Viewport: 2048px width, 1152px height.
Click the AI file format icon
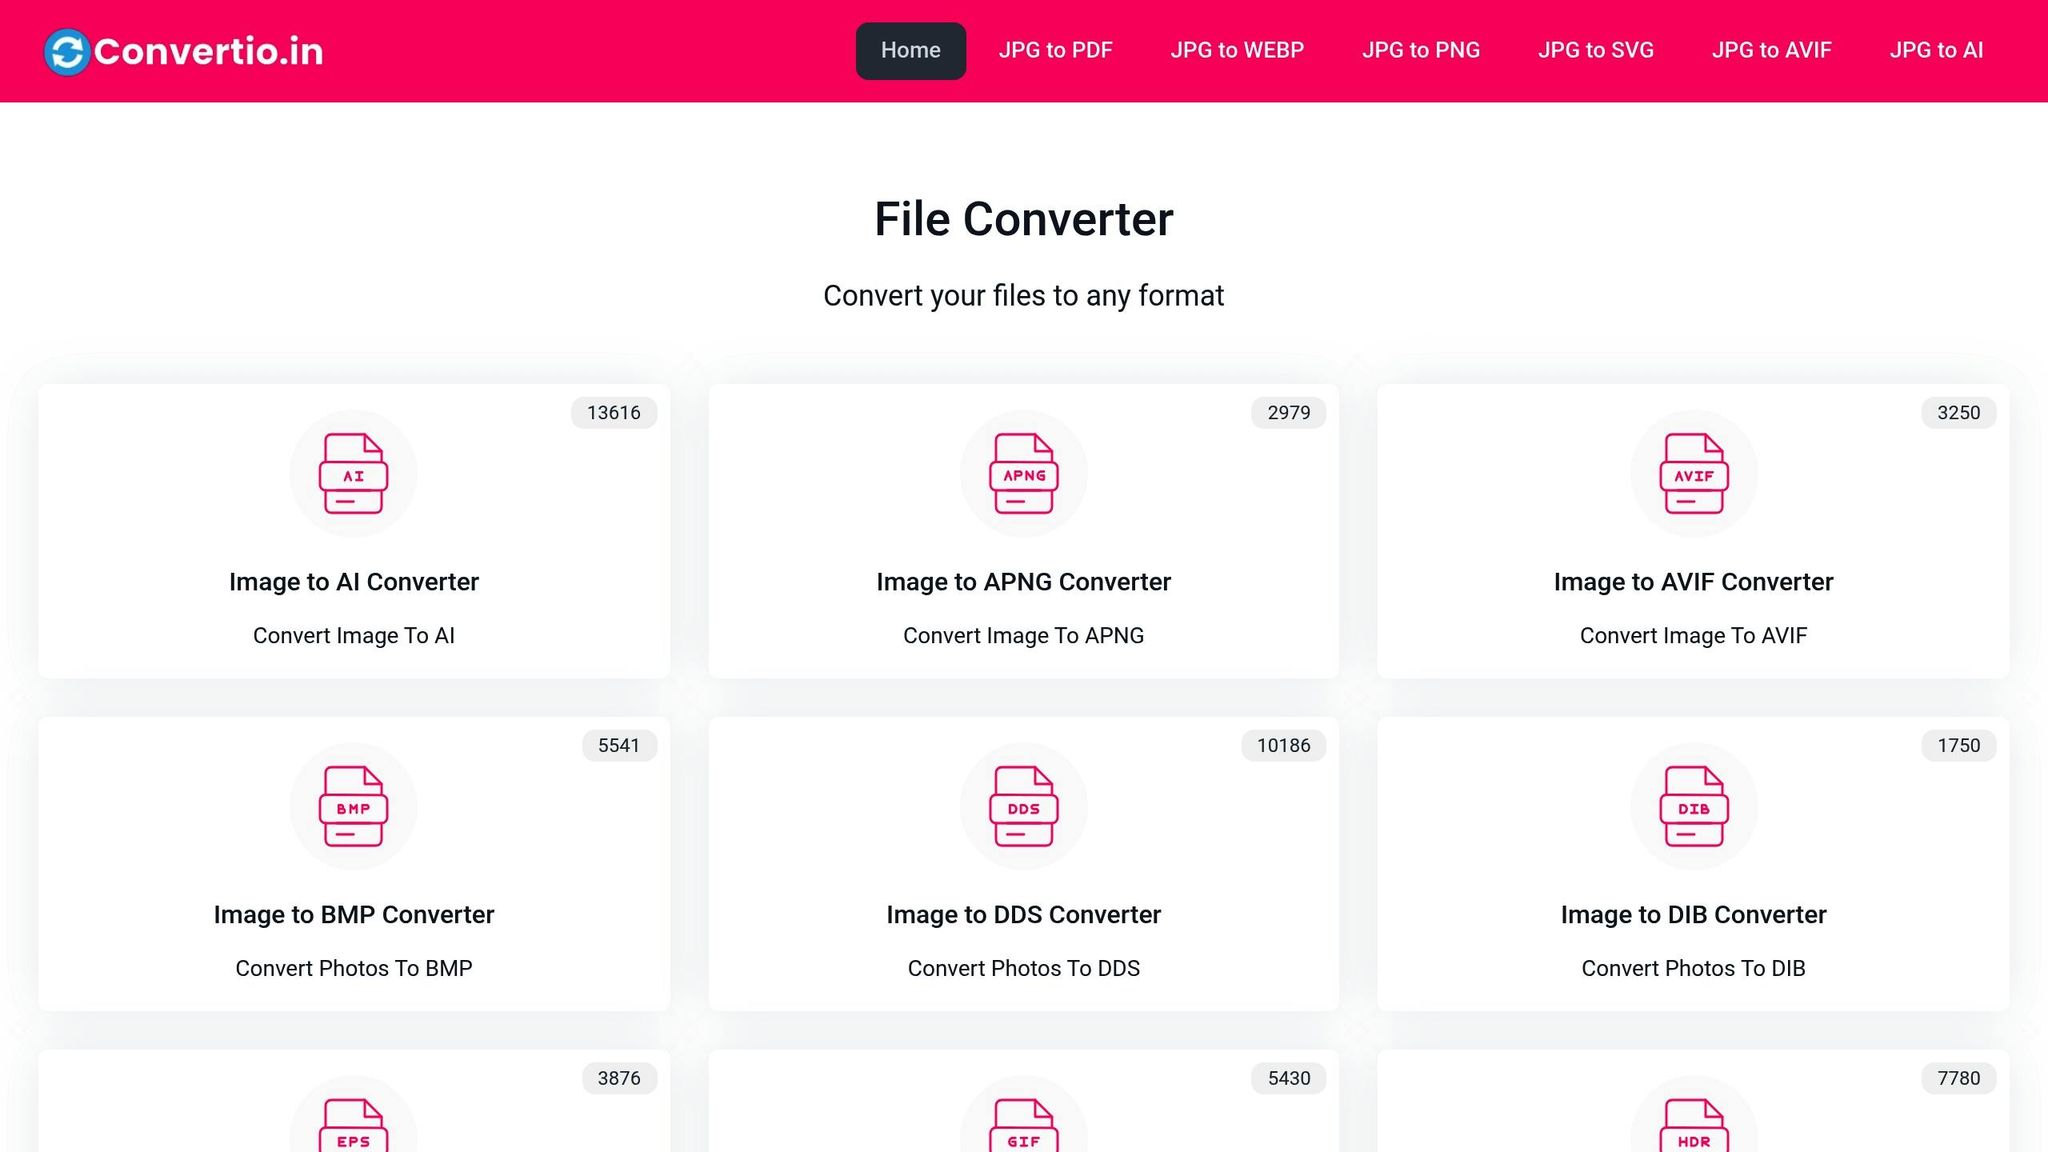(353, 474)
